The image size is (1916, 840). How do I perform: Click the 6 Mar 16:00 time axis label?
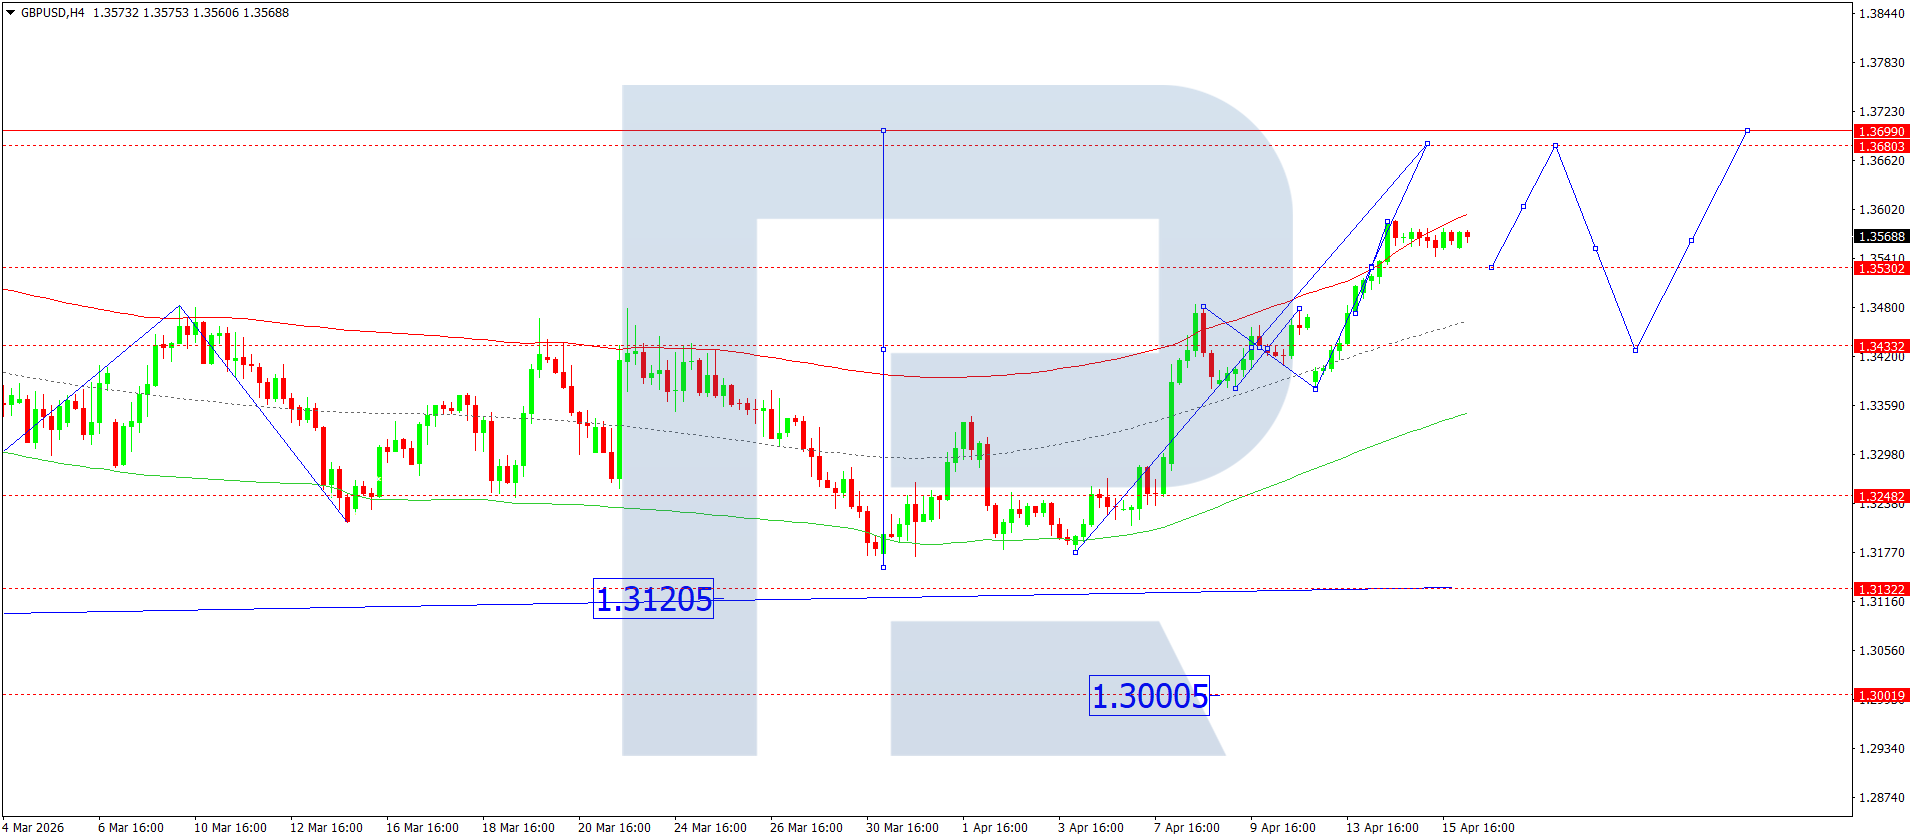point(131,827)
